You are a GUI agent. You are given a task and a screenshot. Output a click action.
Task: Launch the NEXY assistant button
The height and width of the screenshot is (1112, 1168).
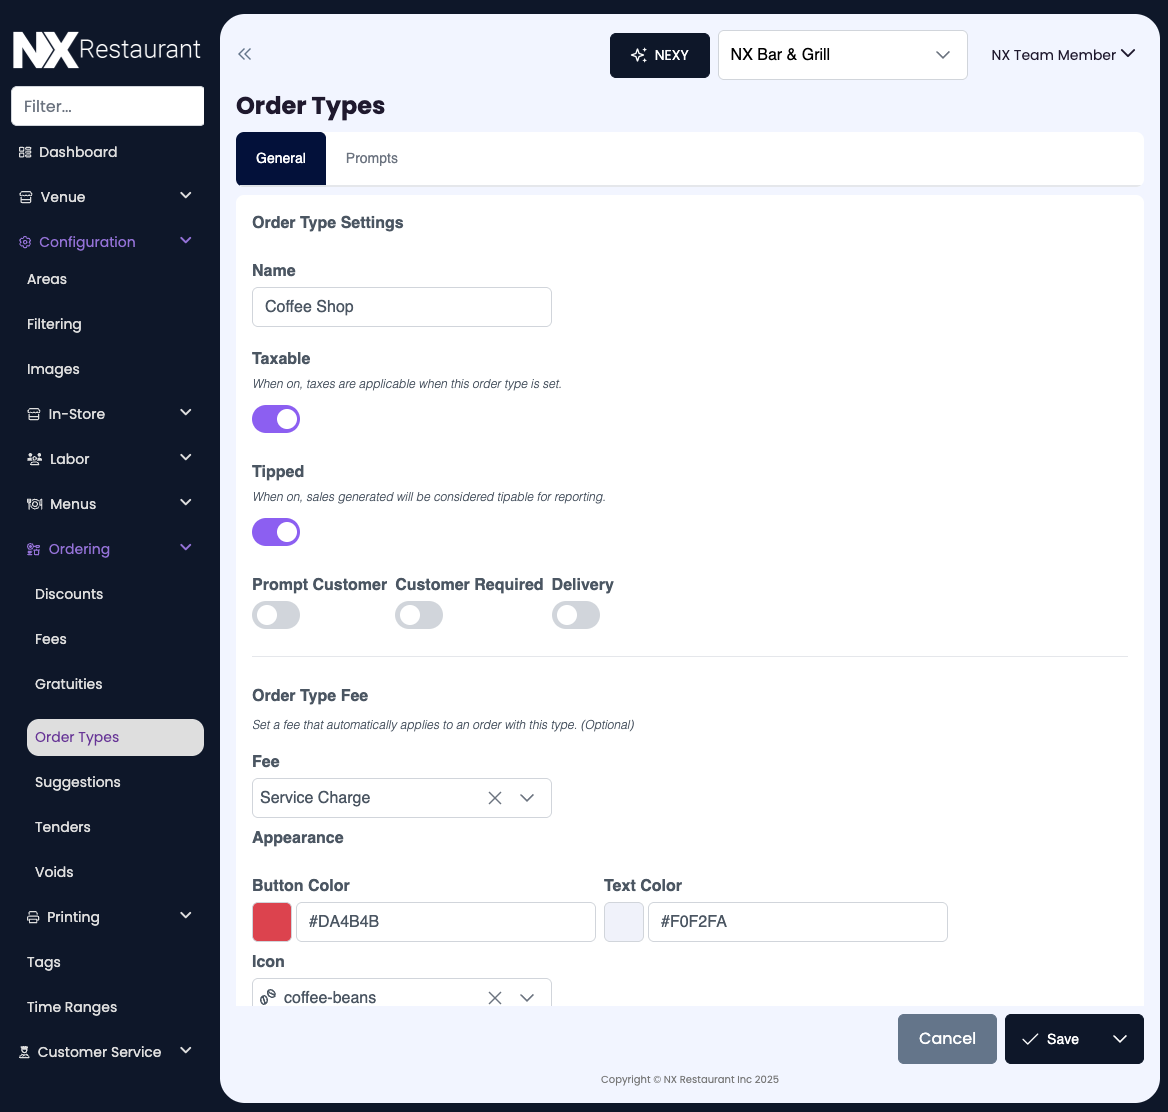coord(660,55)
